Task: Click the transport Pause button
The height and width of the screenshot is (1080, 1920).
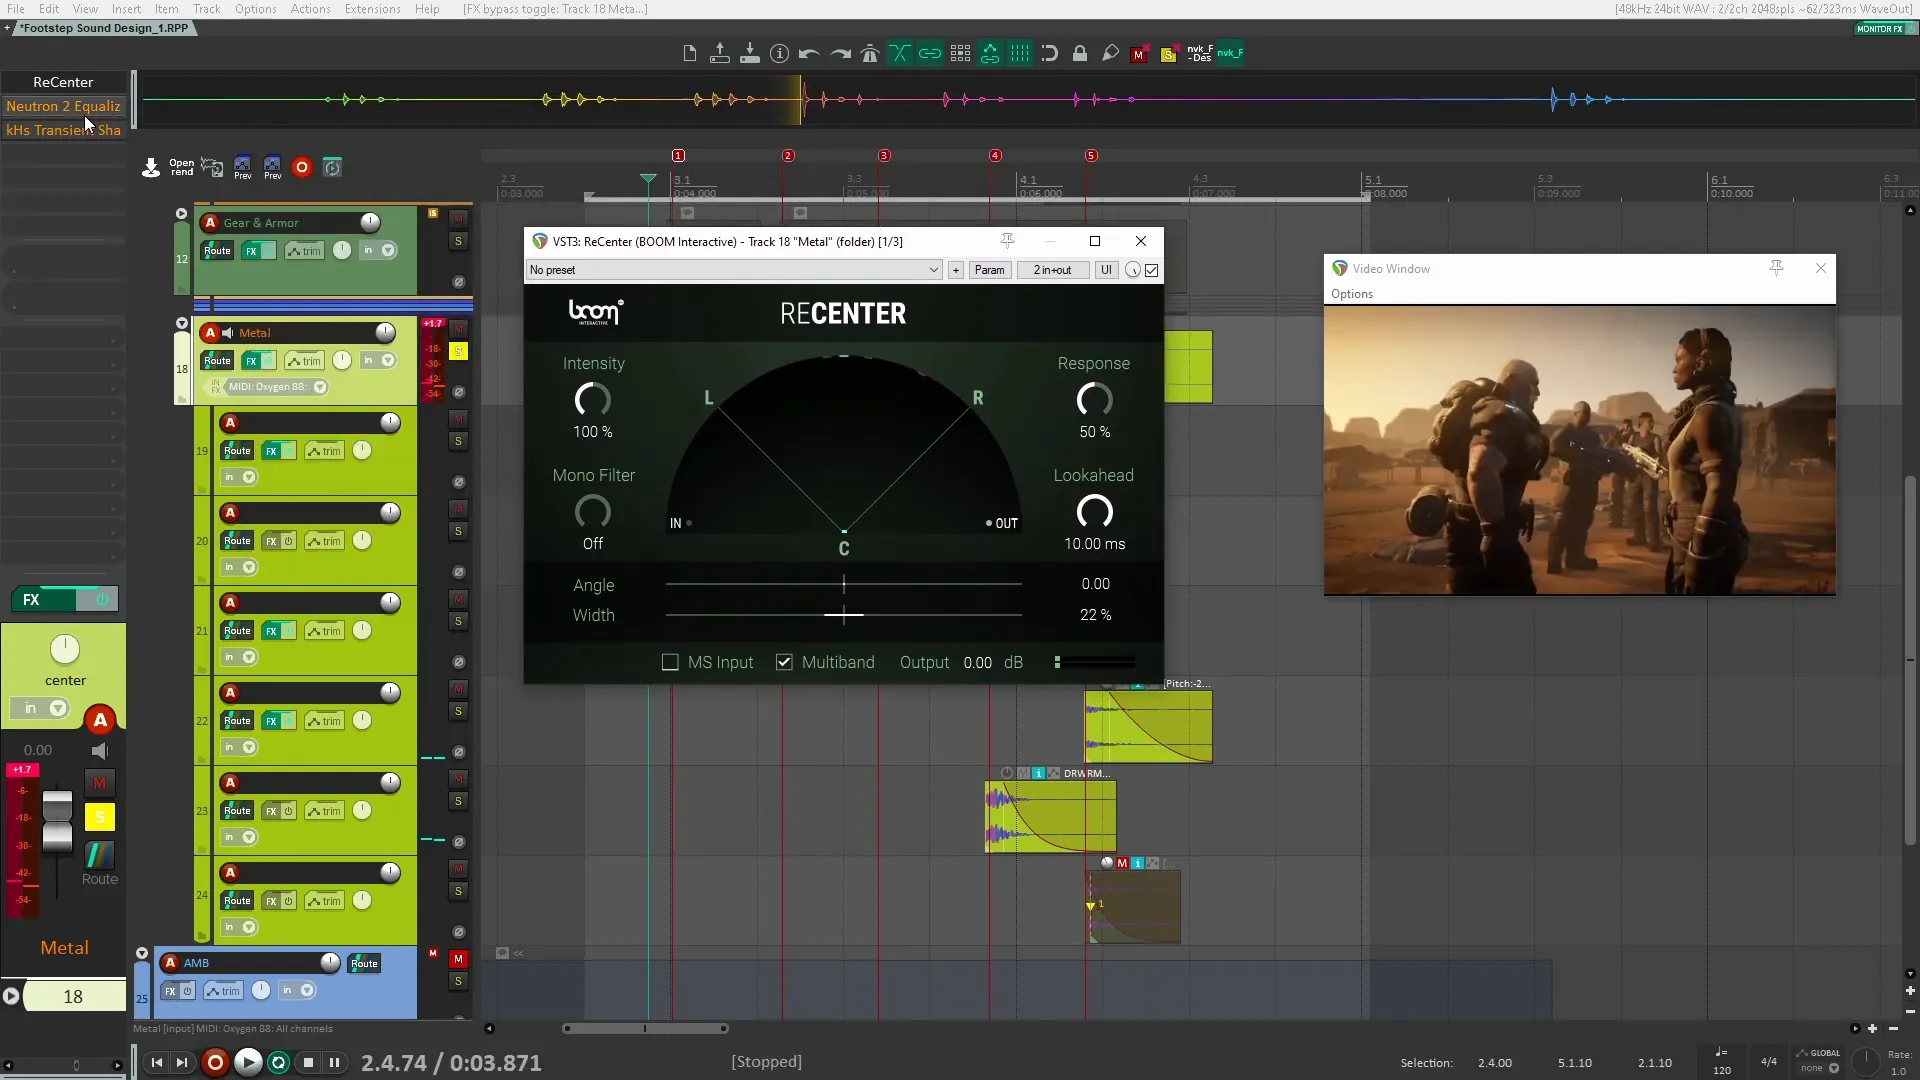Action: pyautogui.click(x=334, y=1062)
